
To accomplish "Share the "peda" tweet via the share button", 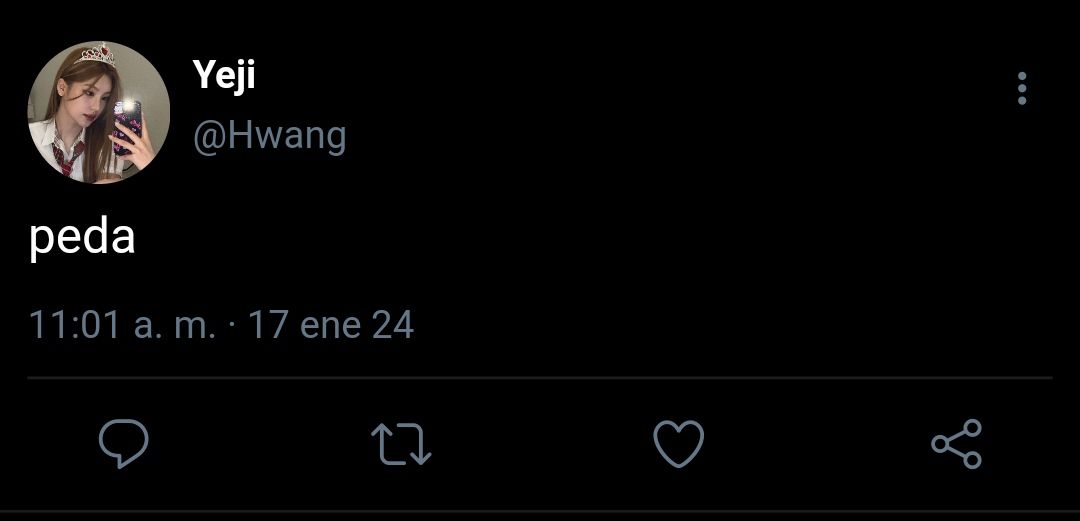I will coord(957,444).
